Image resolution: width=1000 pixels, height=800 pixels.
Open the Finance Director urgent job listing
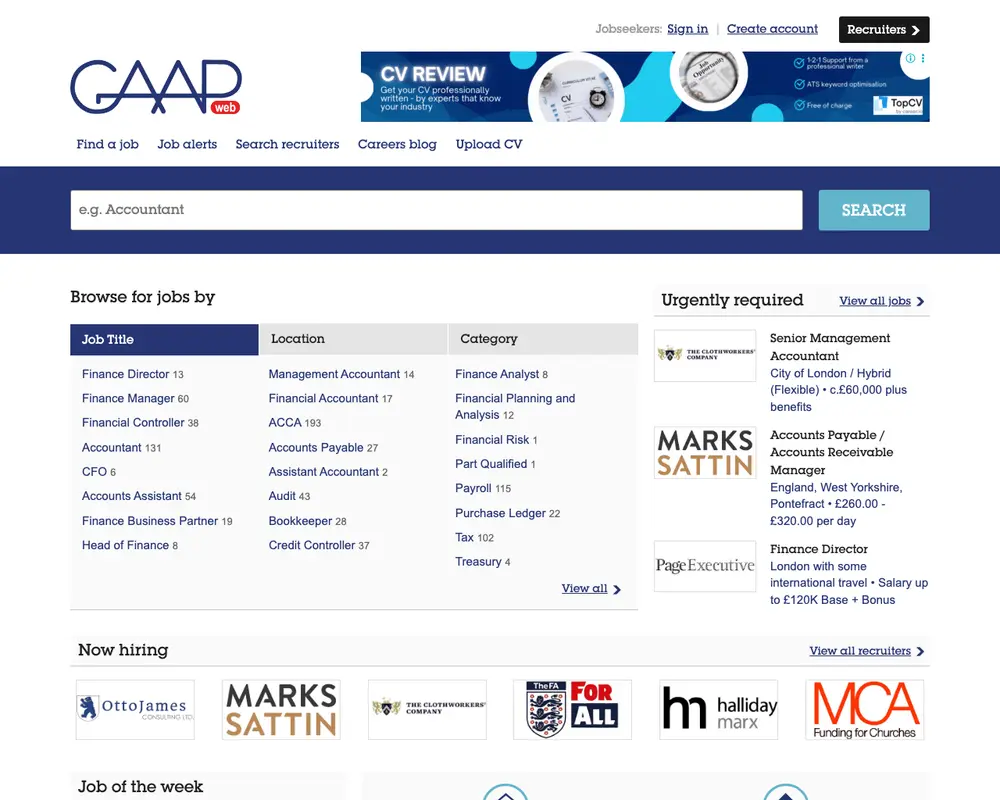click(819, 549)
